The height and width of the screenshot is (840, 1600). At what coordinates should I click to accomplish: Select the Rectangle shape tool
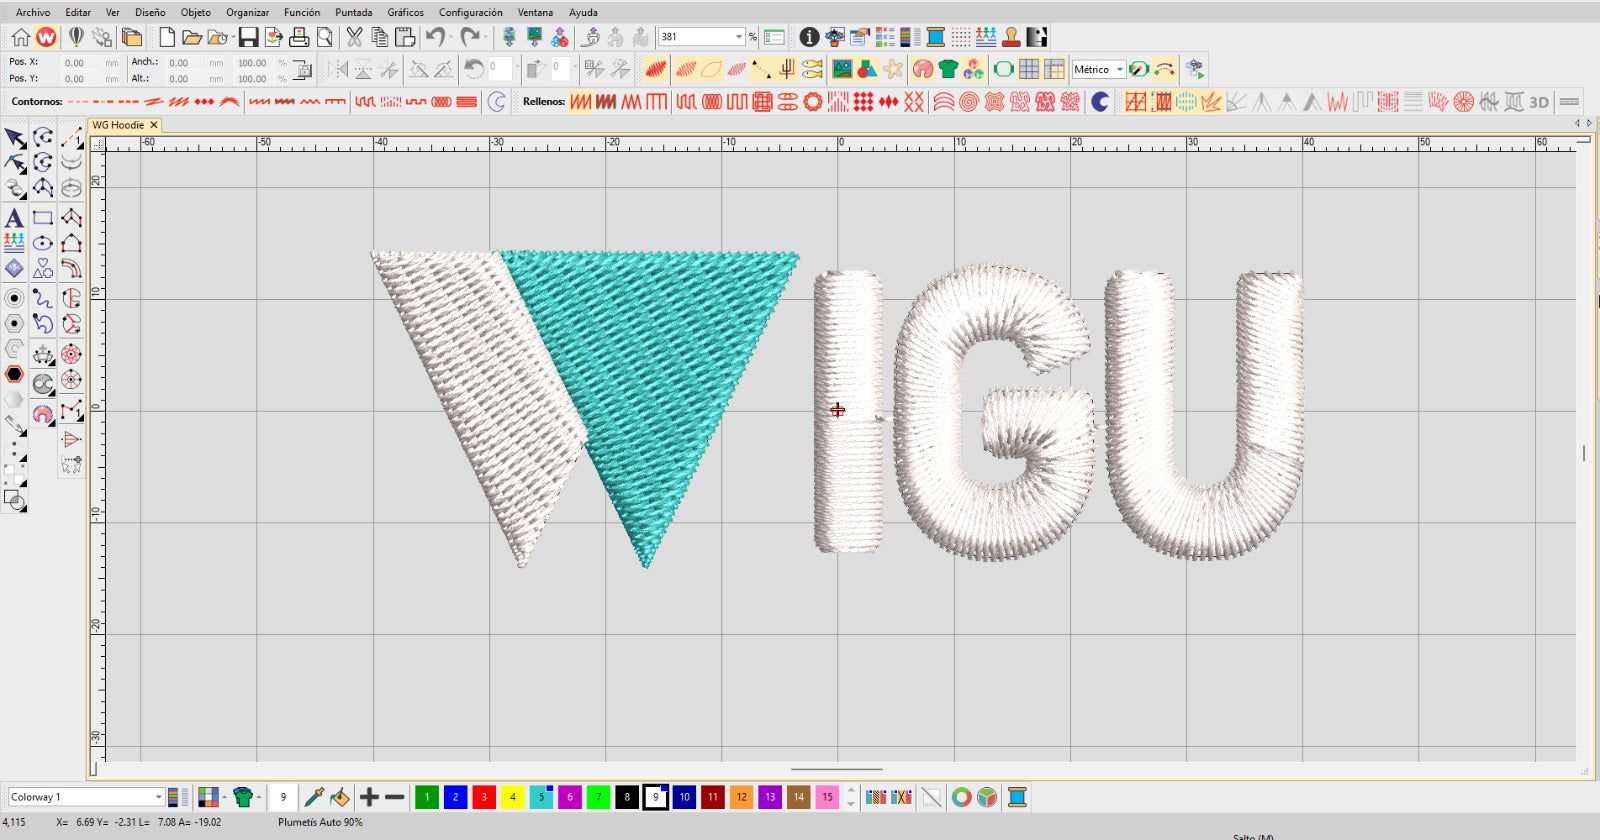point(42,218)
